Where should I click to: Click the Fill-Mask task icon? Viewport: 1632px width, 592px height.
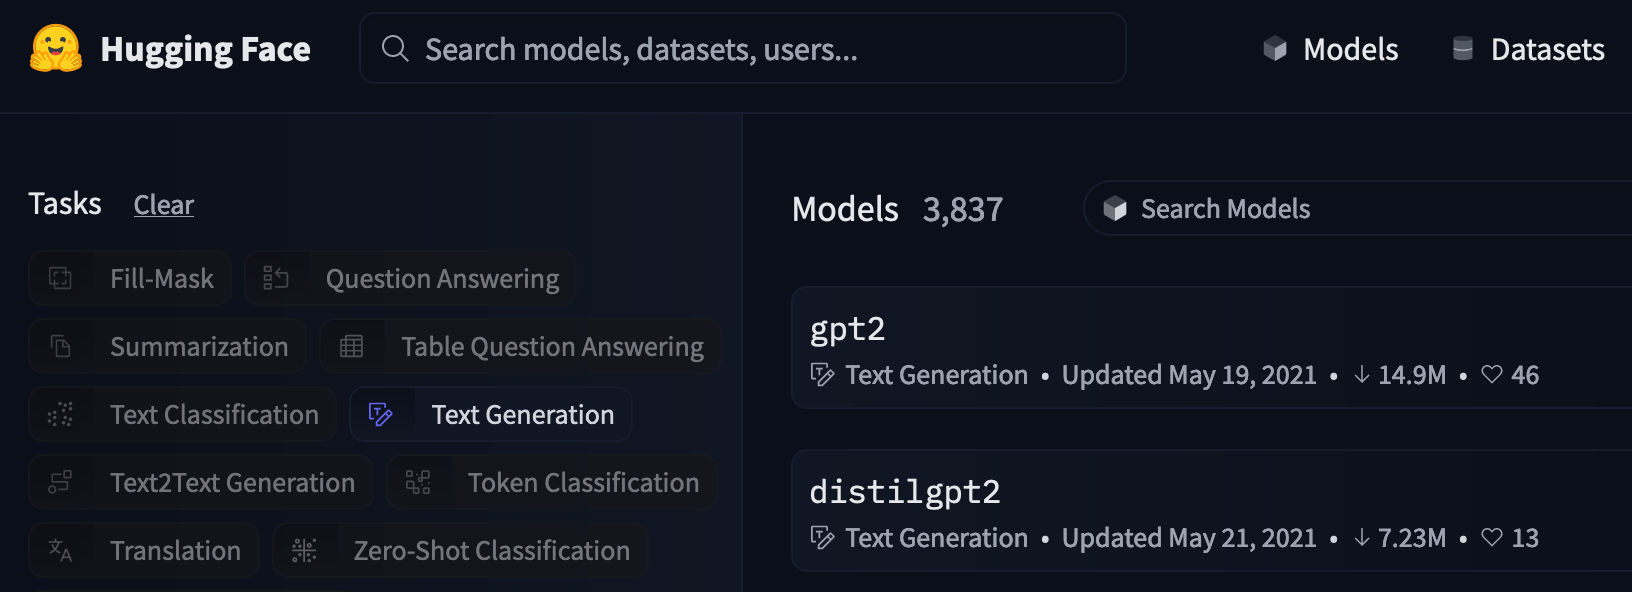pyautogui.click(x=60, y=278)
